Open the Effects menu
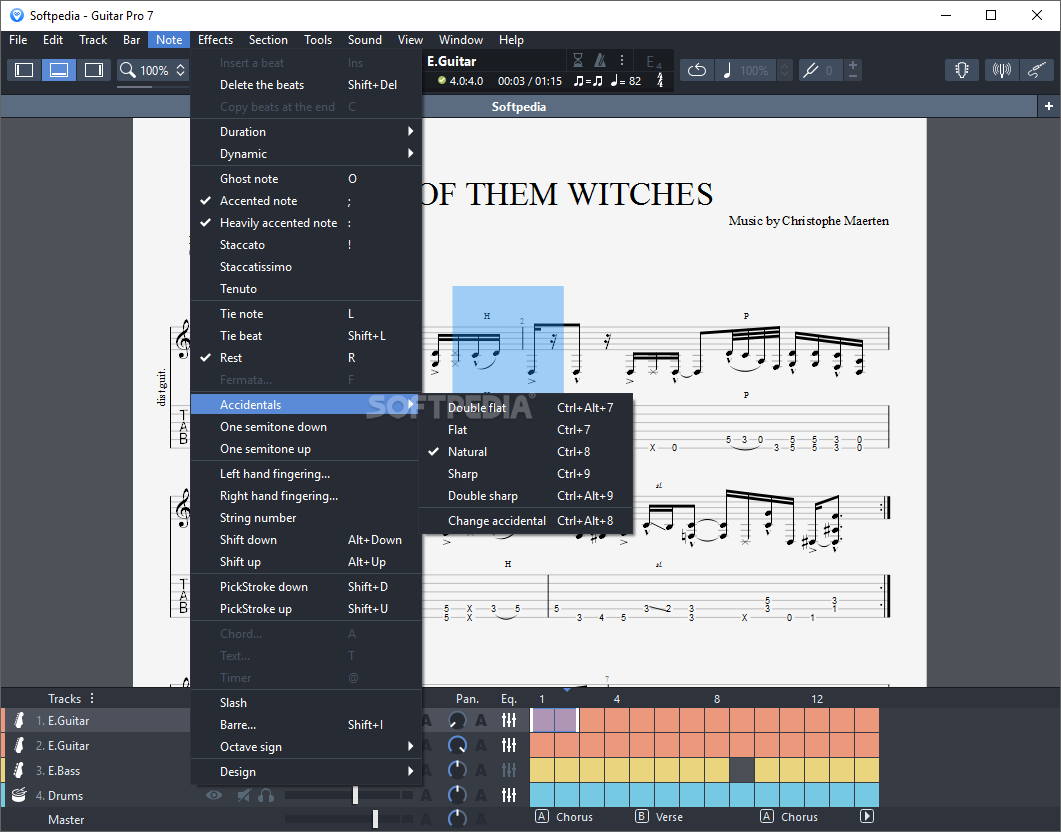The width and height of the screenshot is (1061, 832). pos(215,40)
